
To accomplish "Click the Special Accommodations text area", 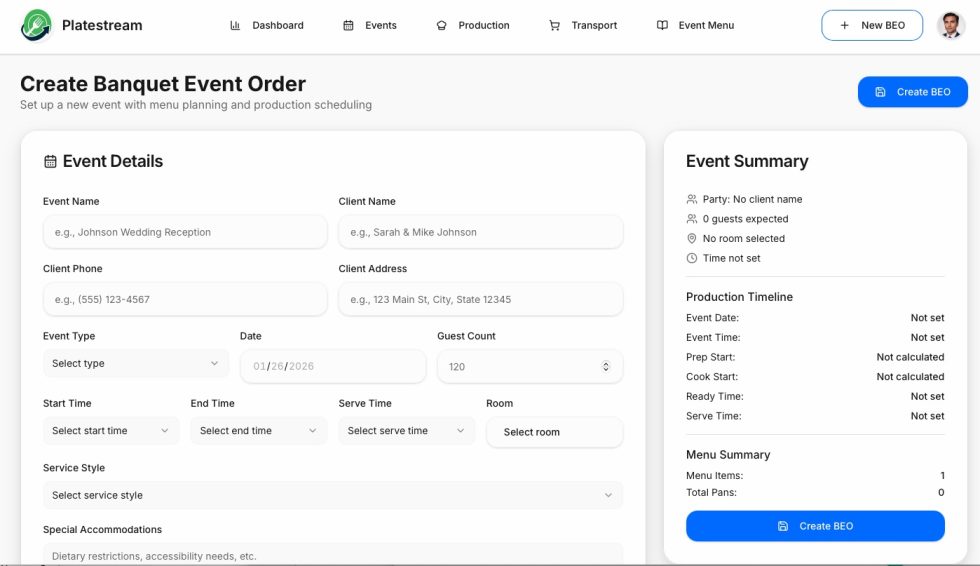I will pyautogui.click(x=333, y=554).
